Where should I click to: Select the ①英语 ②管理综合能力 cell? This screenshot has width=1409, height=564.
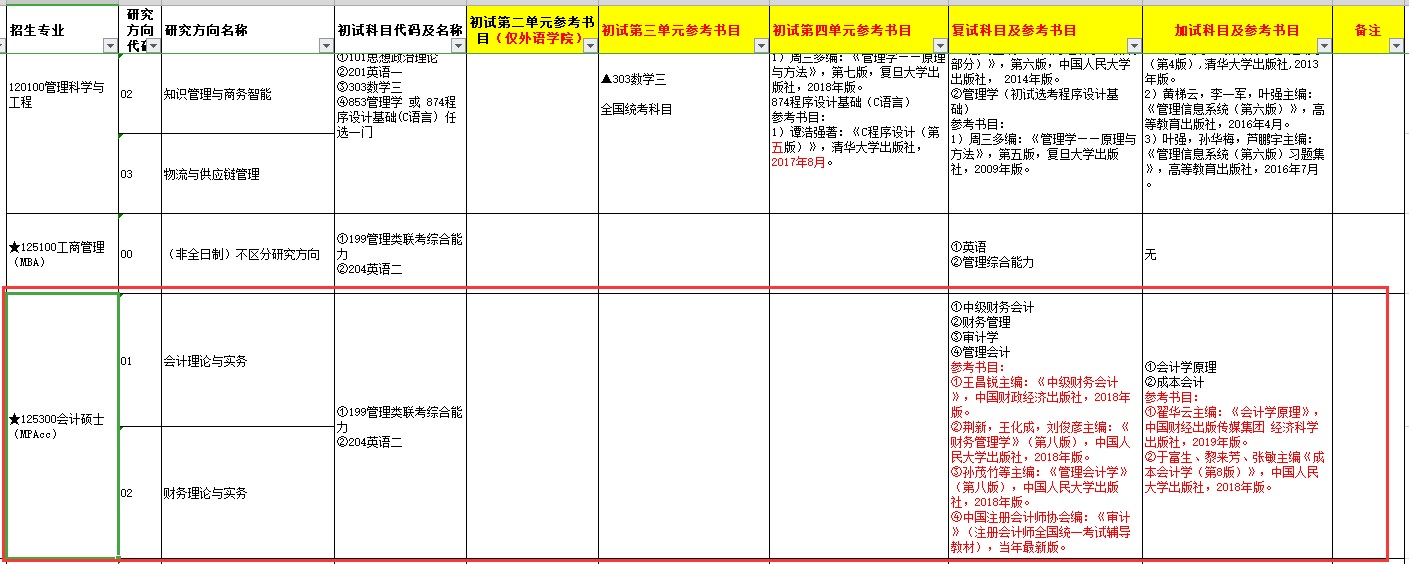(1046, 253)
